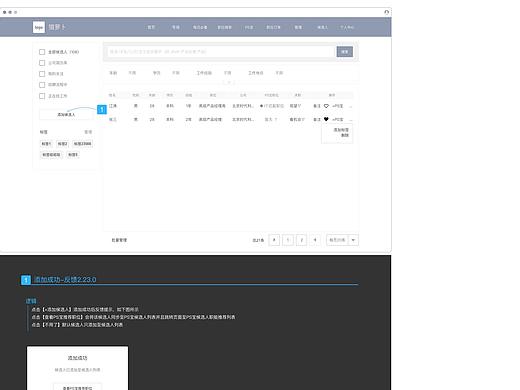The width and height of the screenshot is (520, 390).
Task: Click the button in the 添加成功 dialog
Action: (x=77, y=387)
